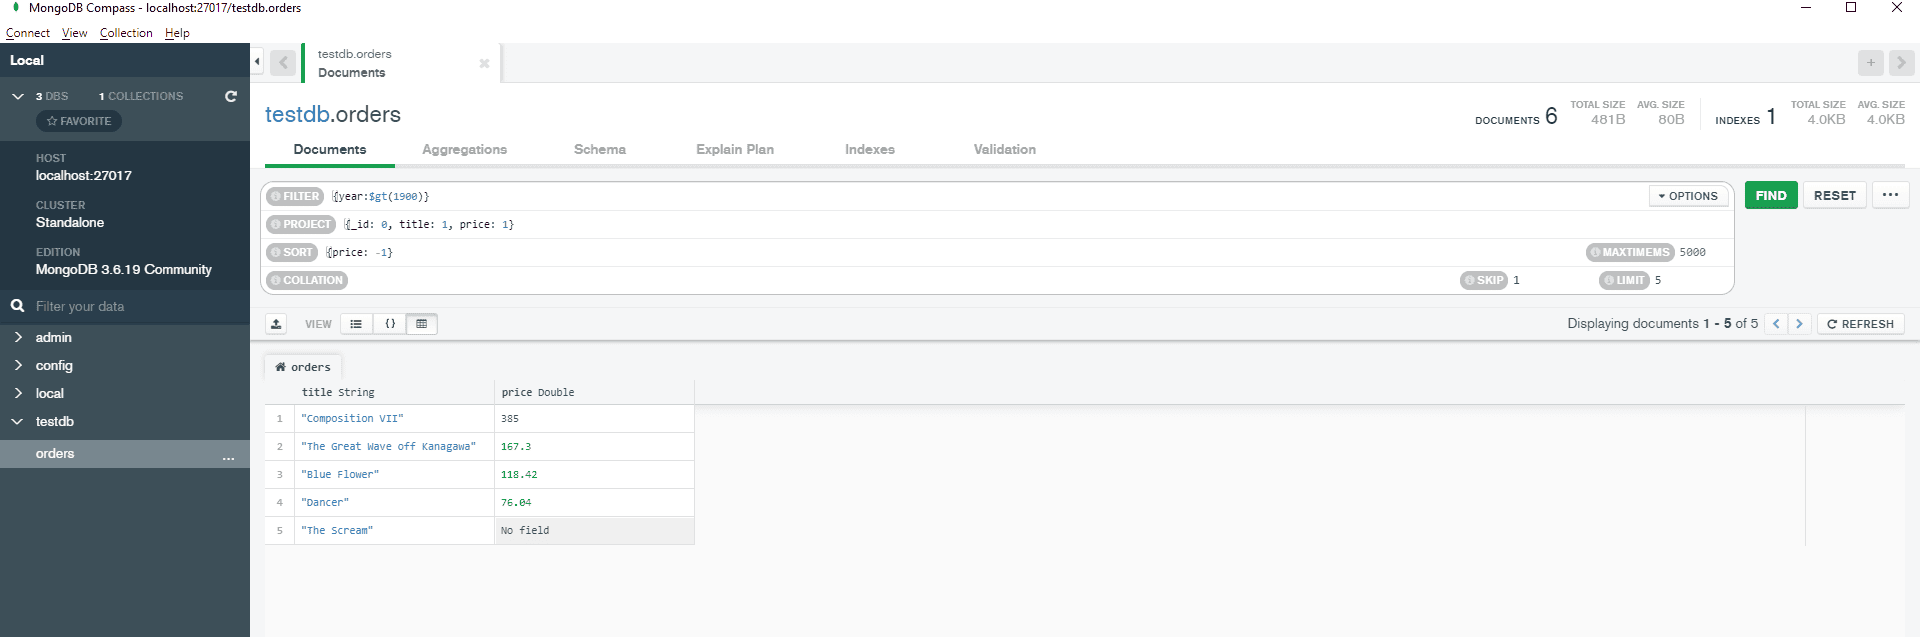Click the LIMIT info label

click(x=1625, y=280)
